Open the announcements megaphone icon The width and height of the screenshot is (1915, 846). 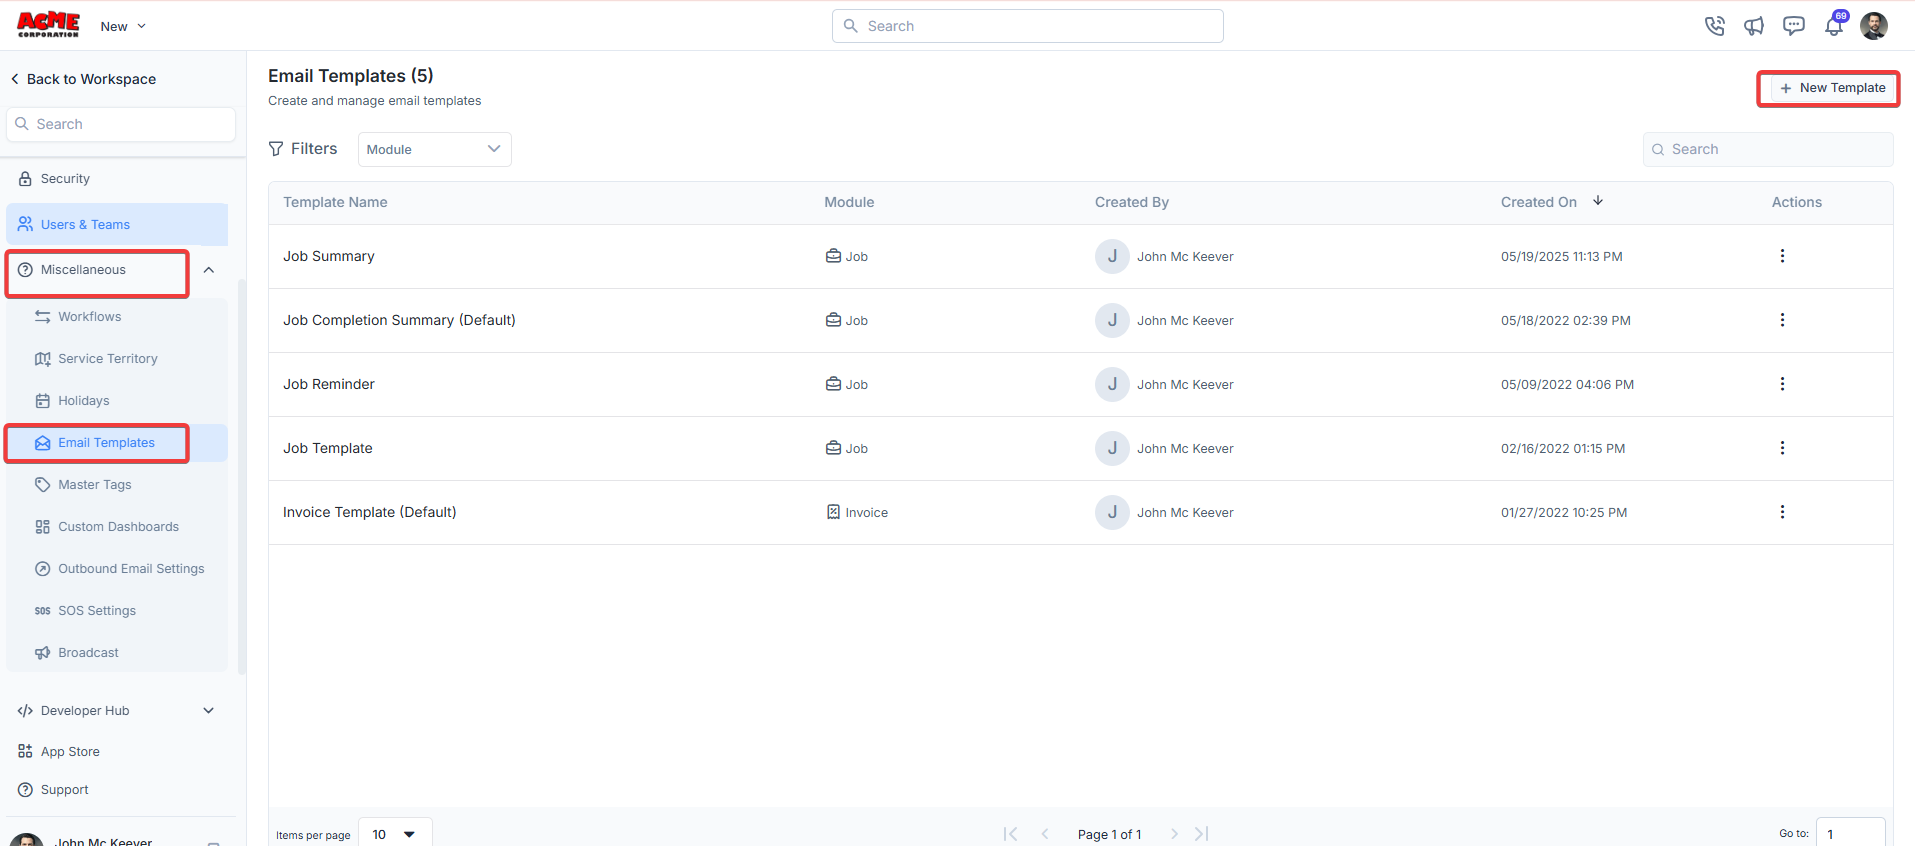tap(1754, 26)
